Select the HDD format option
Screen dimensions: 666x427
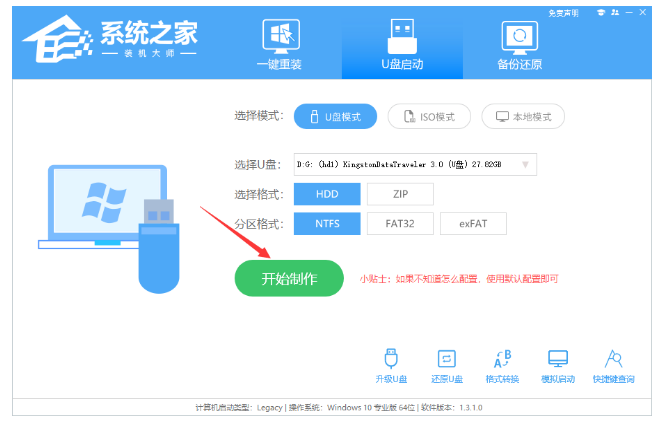click(x=326, y=194)
